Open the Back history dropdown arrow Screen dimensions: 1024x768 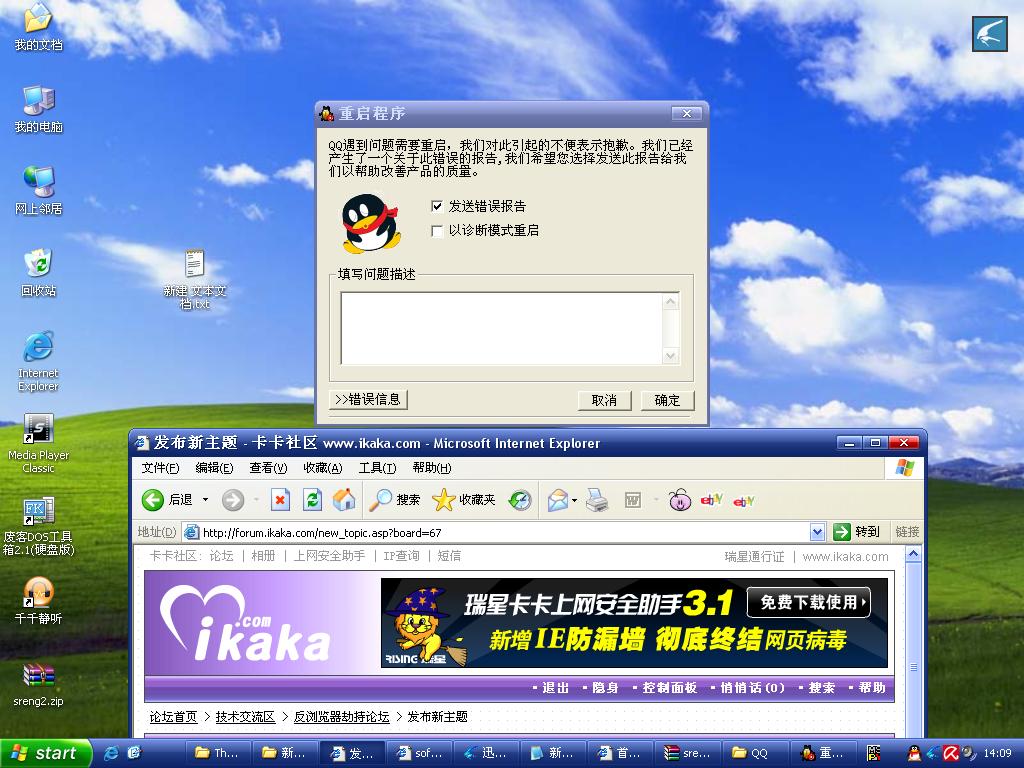tap(205, 500)
